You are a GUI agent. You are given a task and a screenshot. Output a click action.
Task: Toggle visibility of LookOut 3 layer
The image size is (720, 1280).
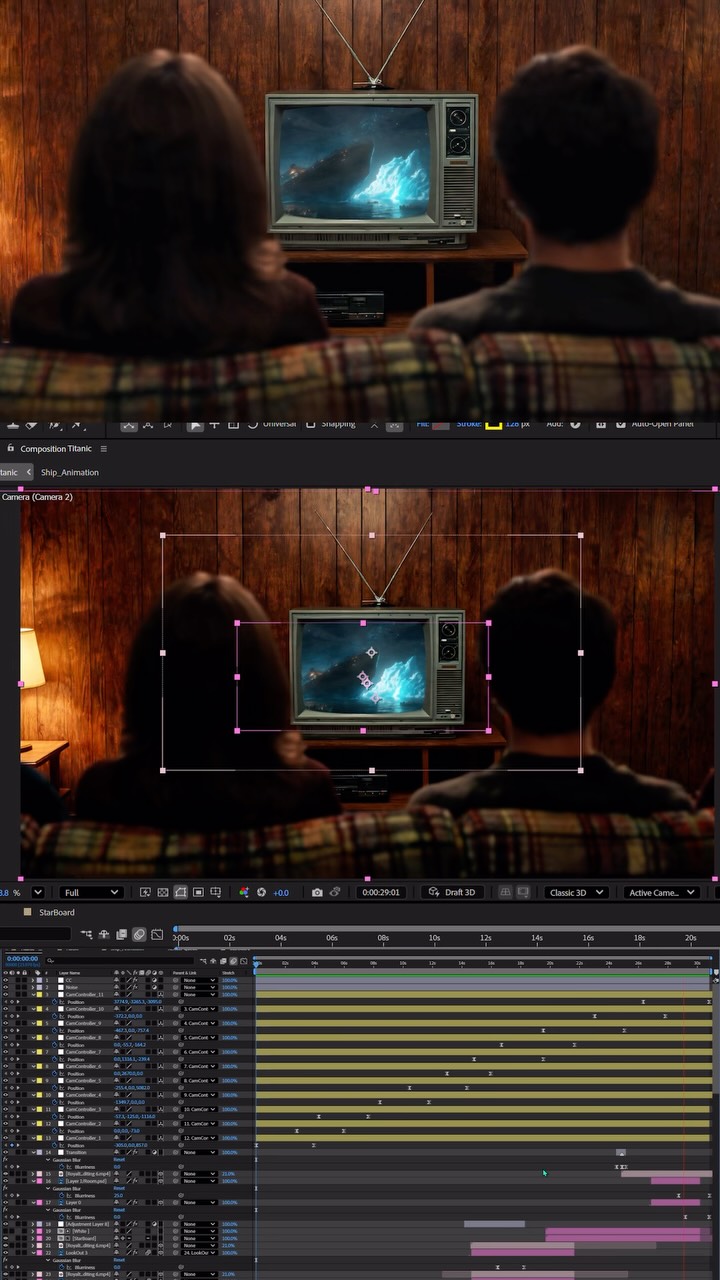click(5, 1252)
